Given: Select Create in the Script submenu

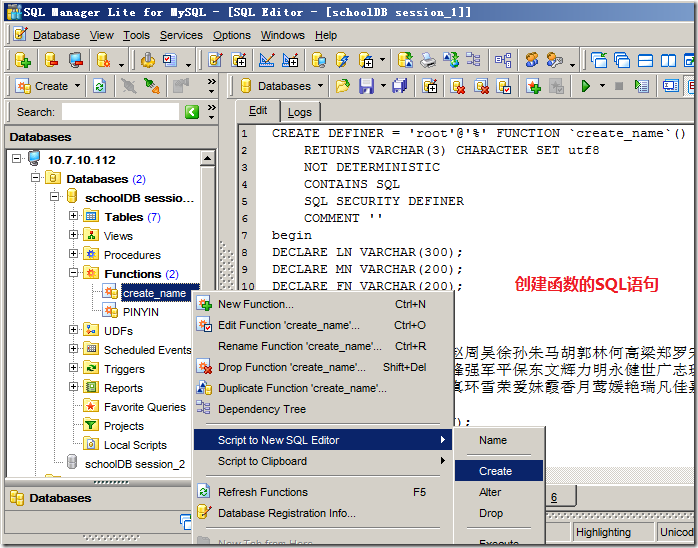Looking at the screenshot, I should [x=499, y=471].
